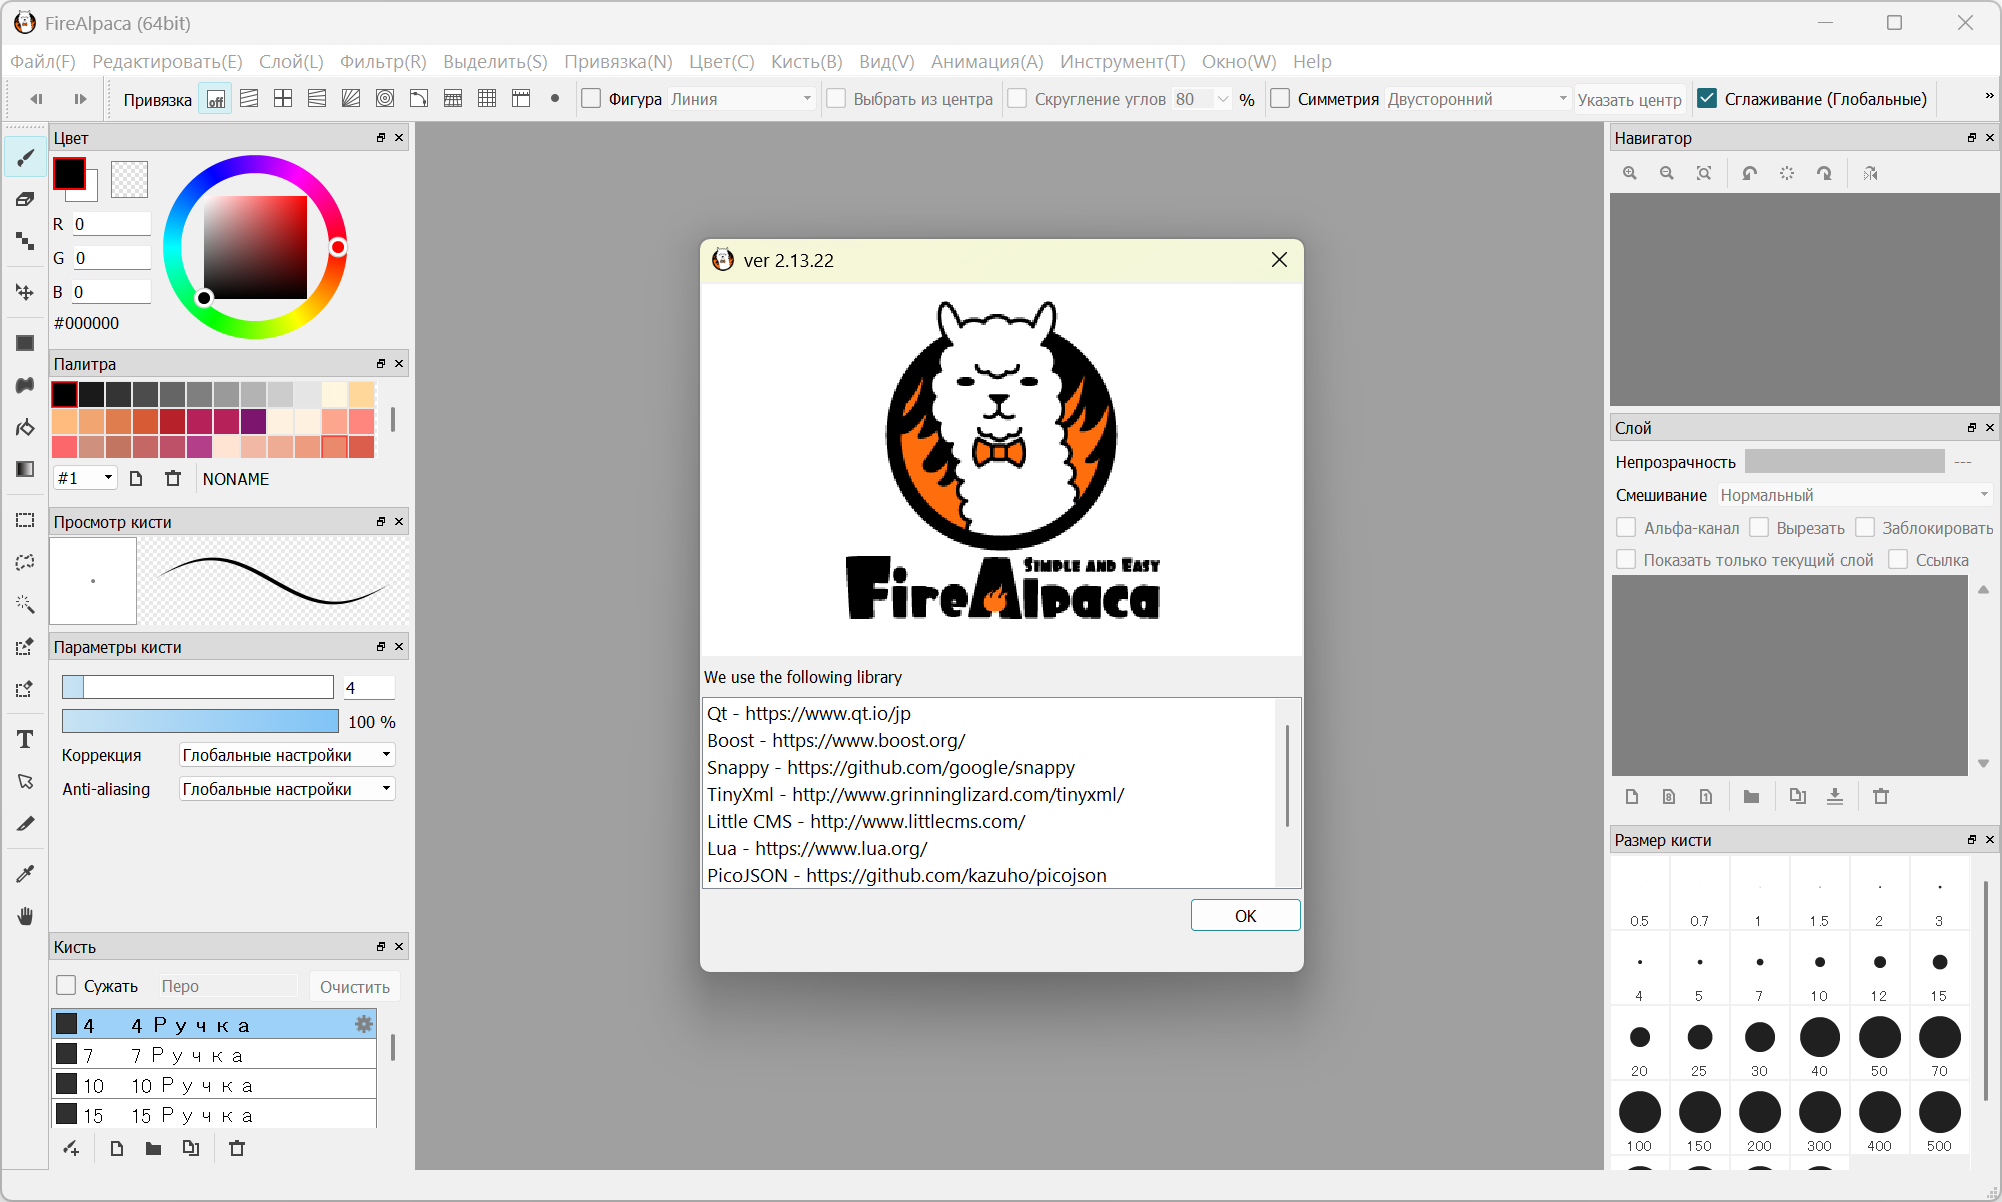Viewport: 2002px width, 1202px height.
Task: Open the Фильтр(R) menu
Action: coord(383,61)
